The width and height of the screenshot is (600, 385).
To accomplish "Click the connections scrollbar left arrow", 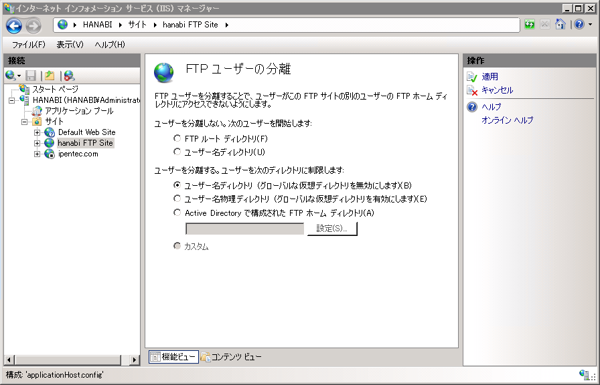I will (x=10, y=360).
